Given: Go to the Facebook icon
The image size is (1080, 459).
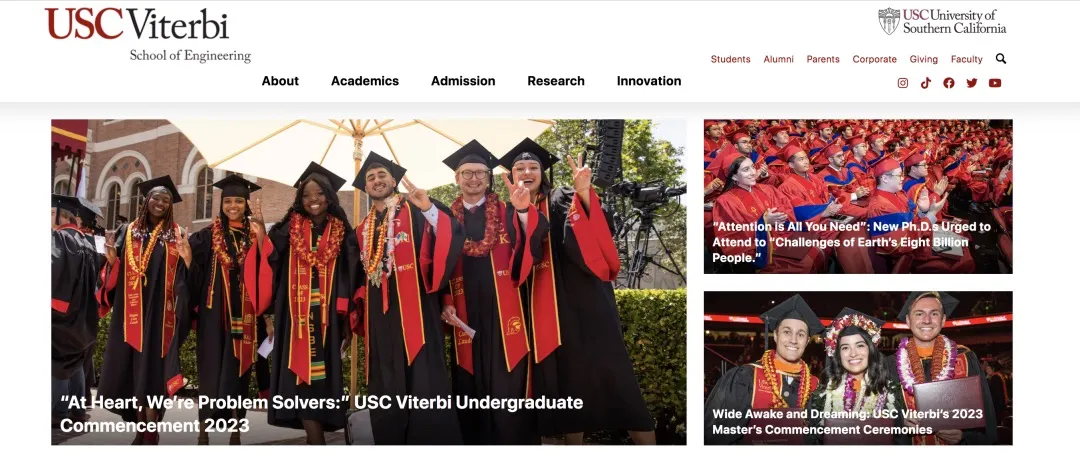Looking at the screenshot, I should [x=948, y=83].
